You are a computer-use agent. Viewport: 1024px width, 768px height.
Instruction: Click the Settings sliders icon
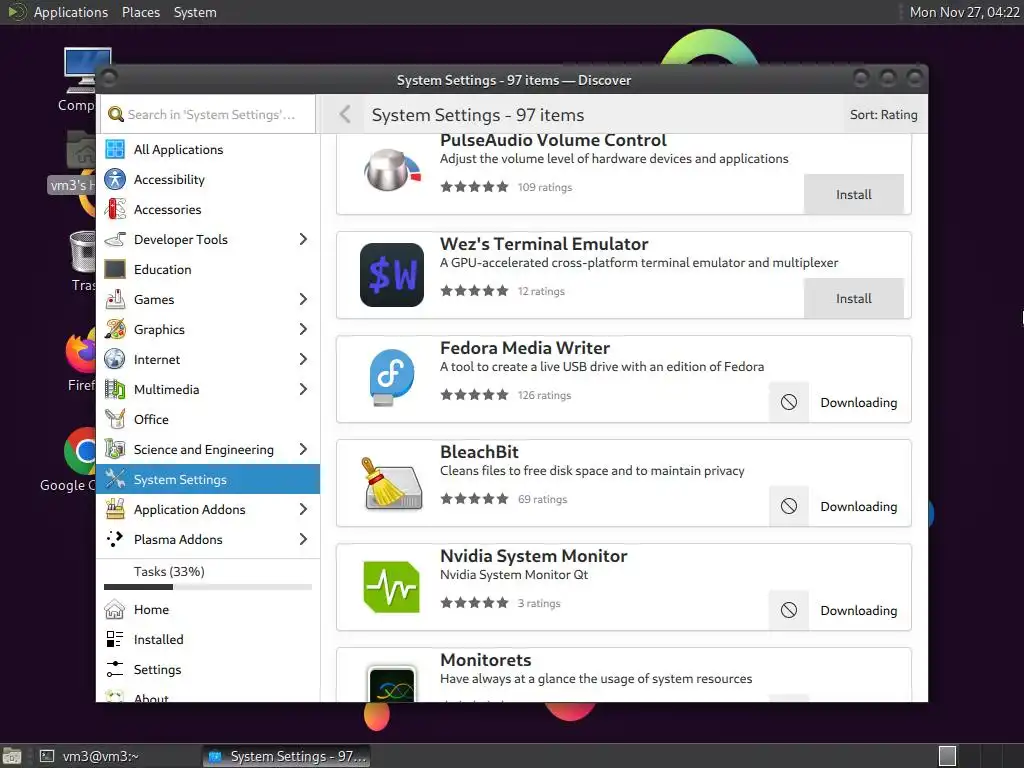pyautogui.click(x=115, y=669)
